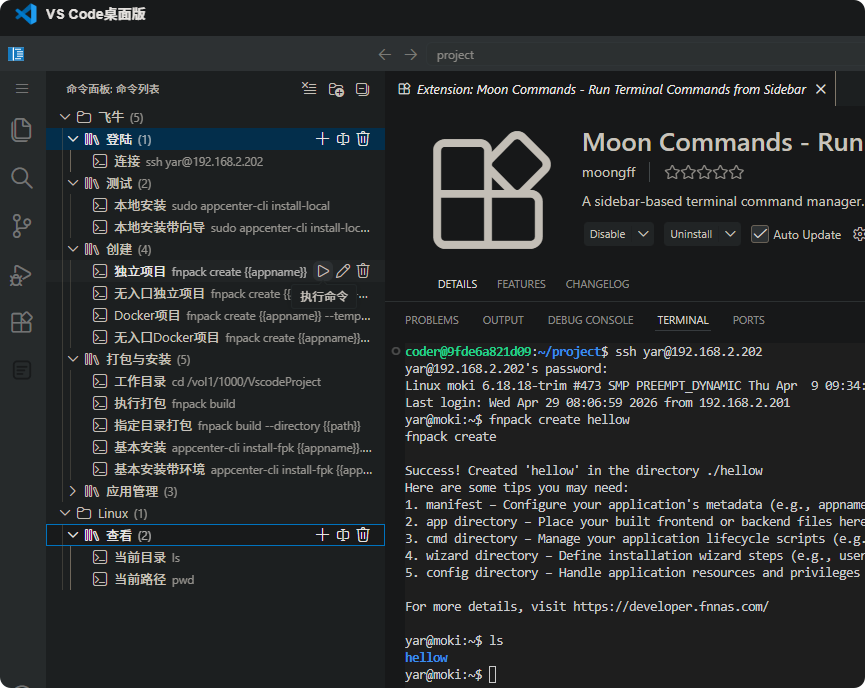This screenshot has width=865, height=688.
Task: Add a command to the 查看 group
Action: 322,535
